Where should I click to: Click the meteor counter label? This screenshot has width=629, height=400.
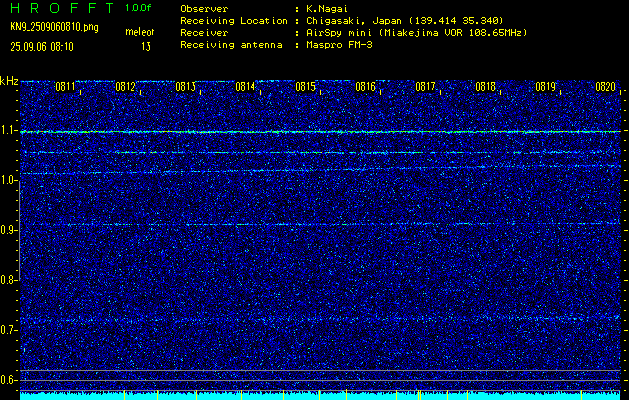point(140,32)
